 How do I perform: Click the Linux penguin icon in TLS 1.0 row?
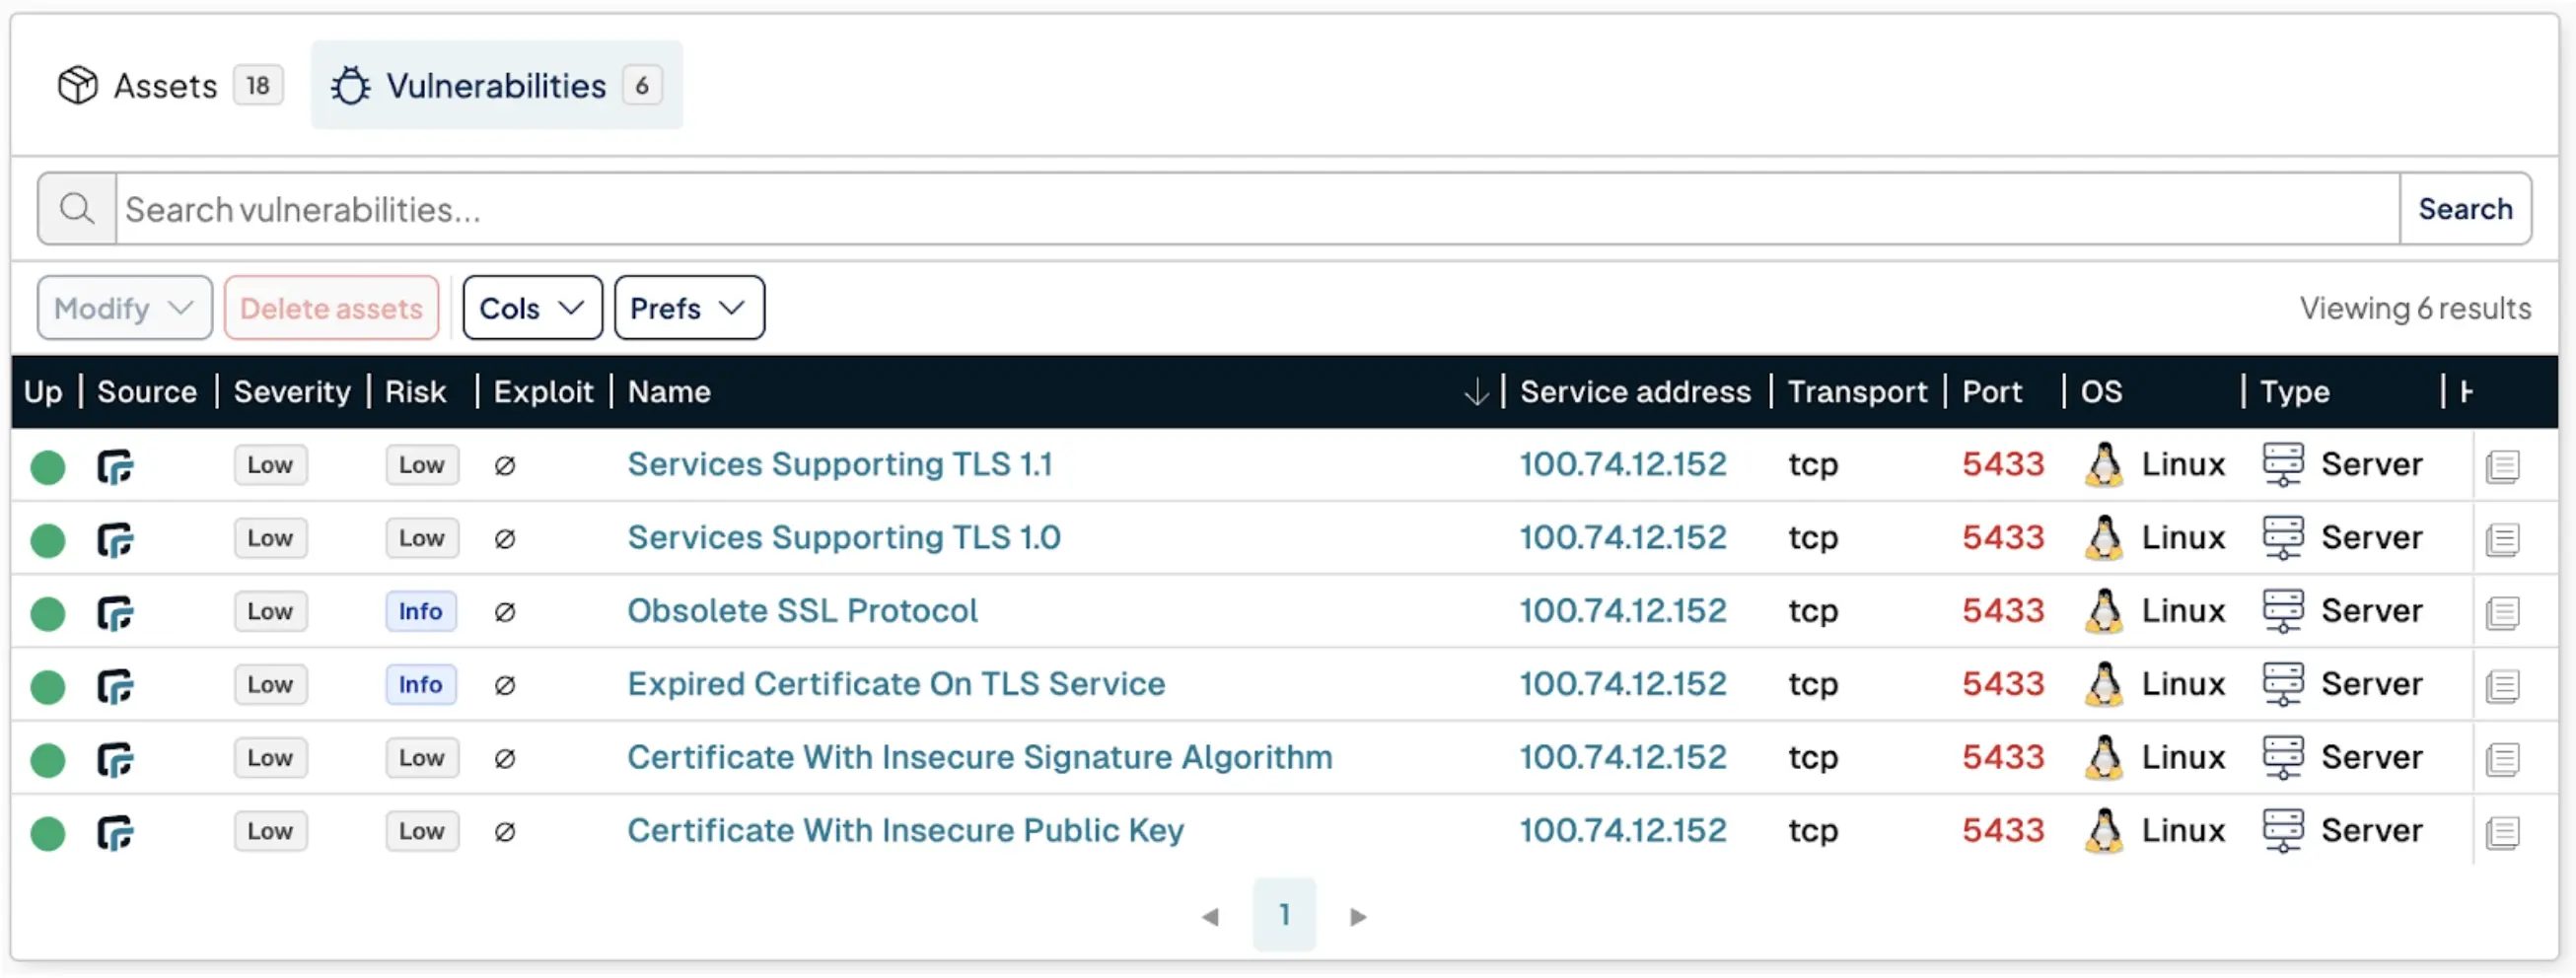[2104, 538]
